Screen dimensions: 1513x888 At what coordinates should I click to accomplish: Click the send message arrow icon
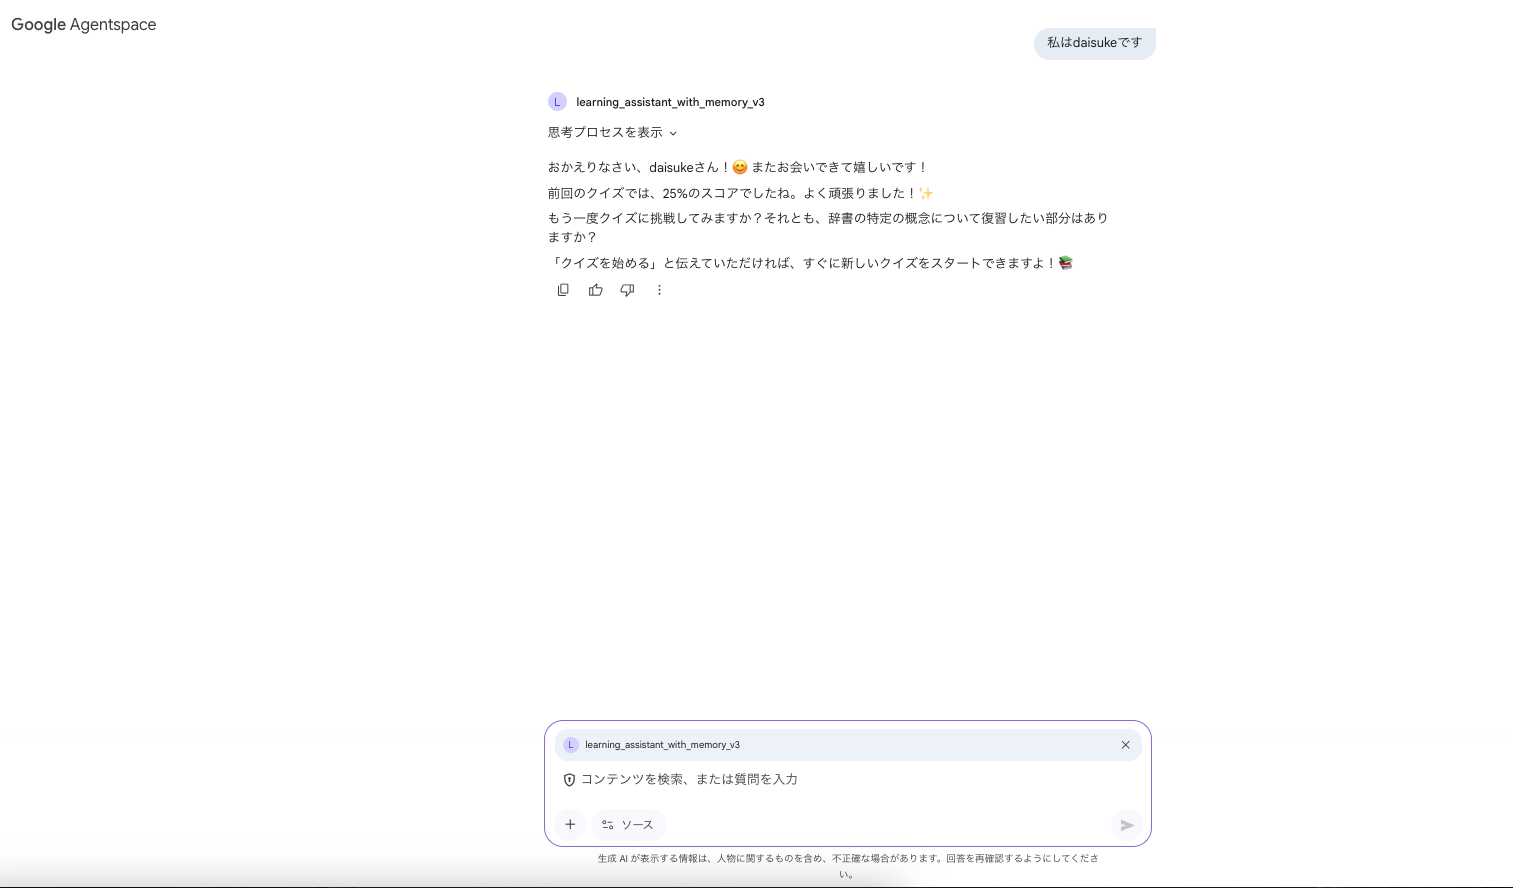1126,825
